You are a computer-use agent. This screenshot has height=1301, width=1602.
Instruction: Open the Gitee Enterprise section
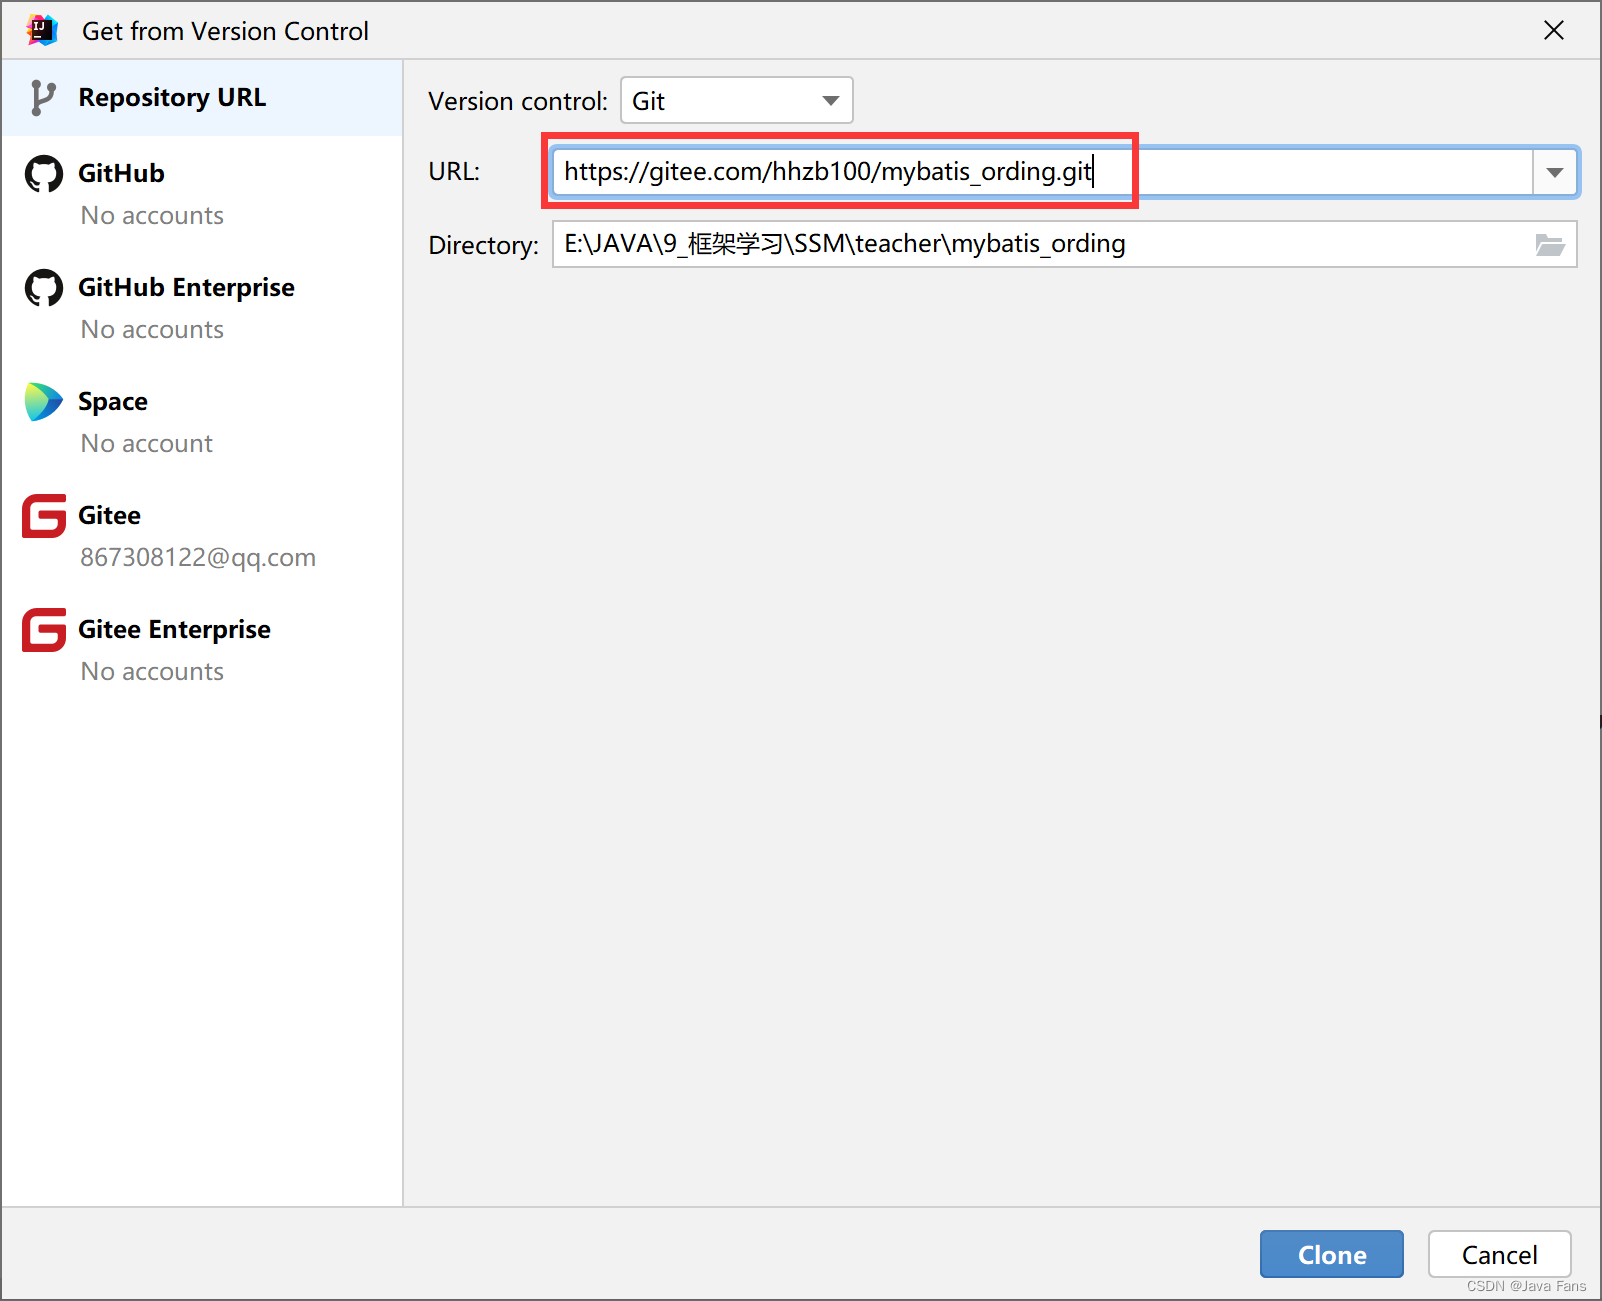click(202, 650)
